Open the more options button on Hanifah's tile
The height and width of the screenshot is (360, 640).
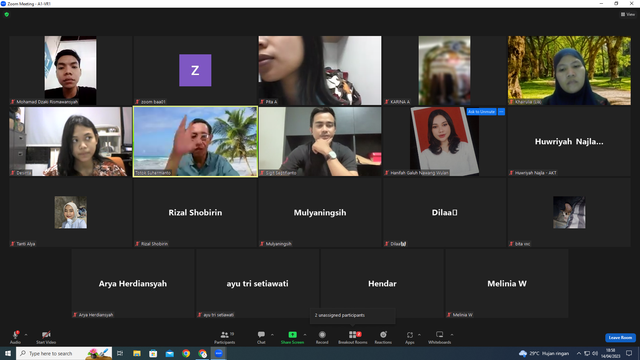pos(501,111)
